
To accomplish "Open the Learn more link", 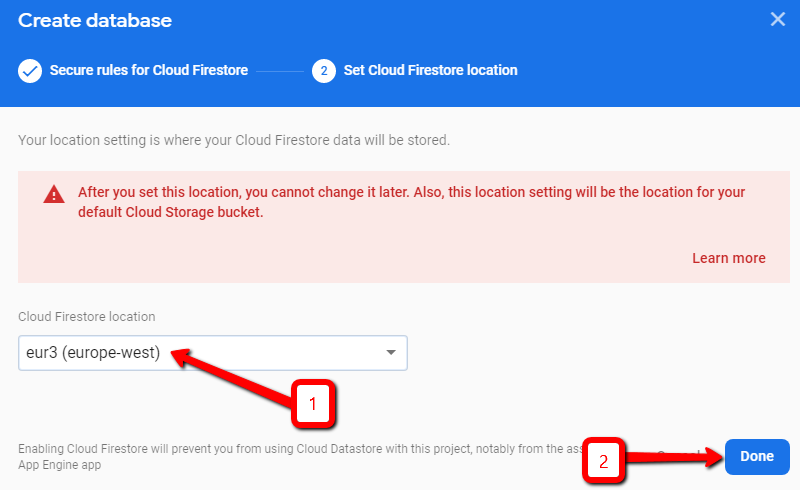I will [x=728, y=258].
